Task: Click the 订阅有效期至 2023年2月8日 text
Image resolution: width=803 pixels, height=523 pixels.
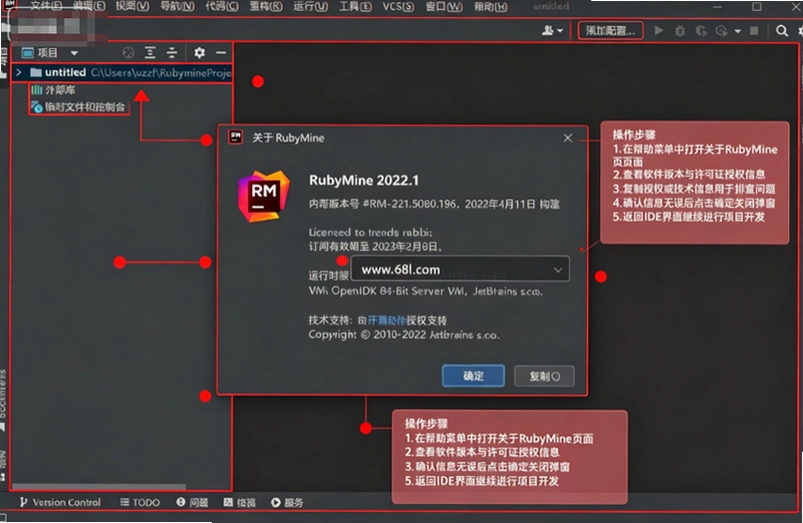Action: (x=375, y=246)
